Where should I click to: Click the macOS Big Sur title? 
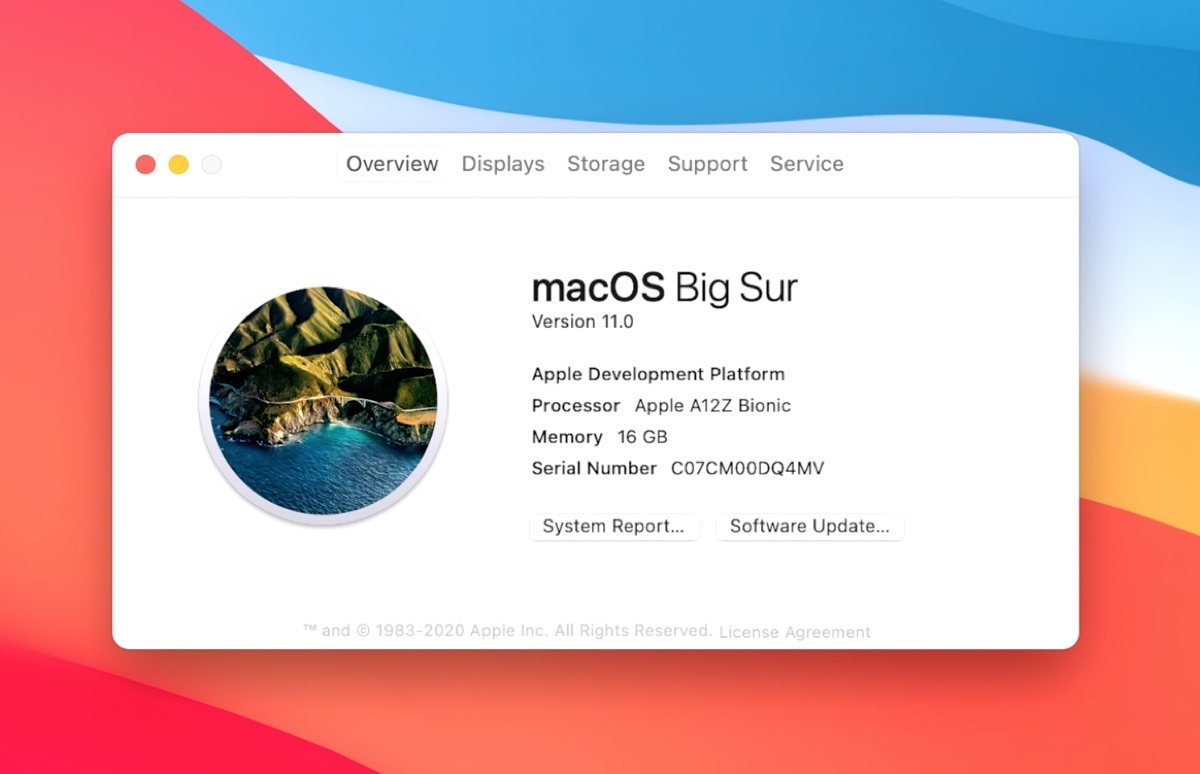(665, 288)
